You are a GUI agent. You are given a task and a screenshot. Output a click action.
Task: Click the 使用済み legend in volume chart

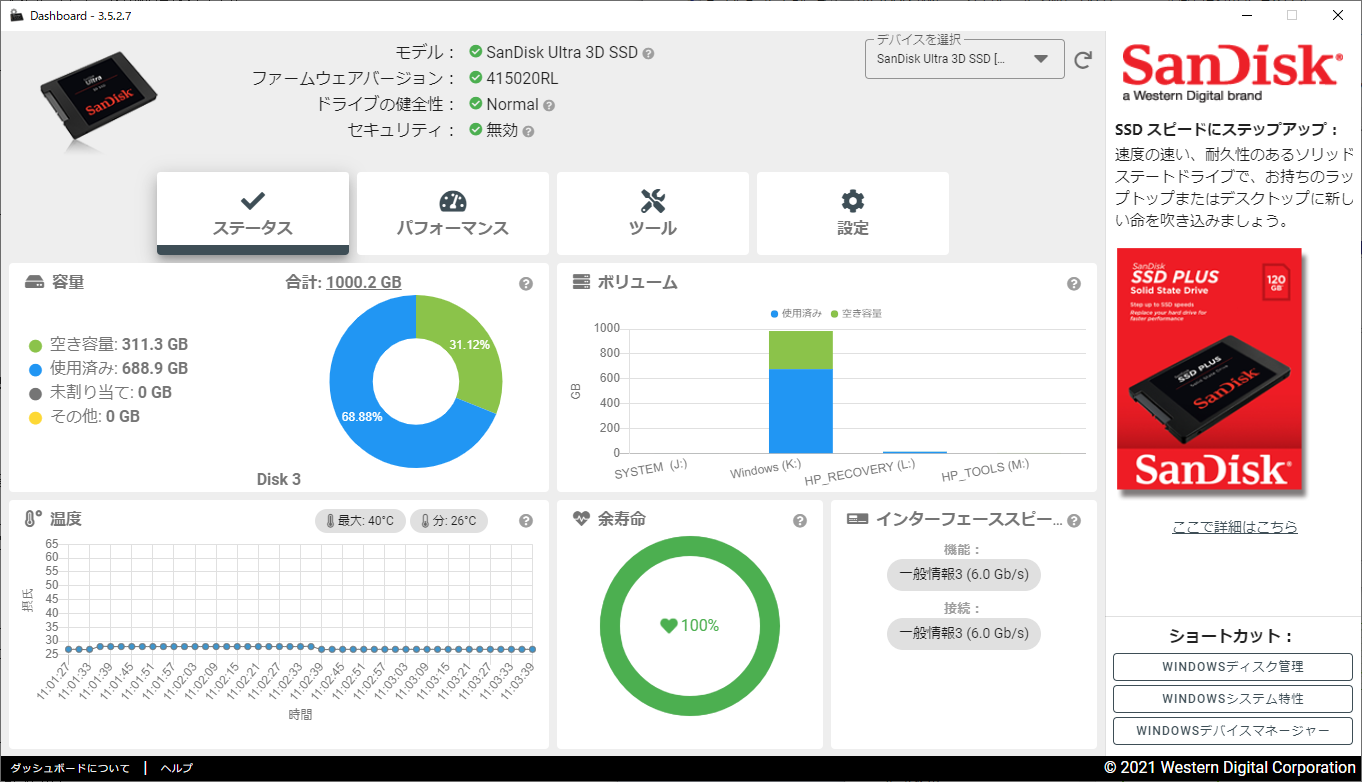(x=796, y=314)
